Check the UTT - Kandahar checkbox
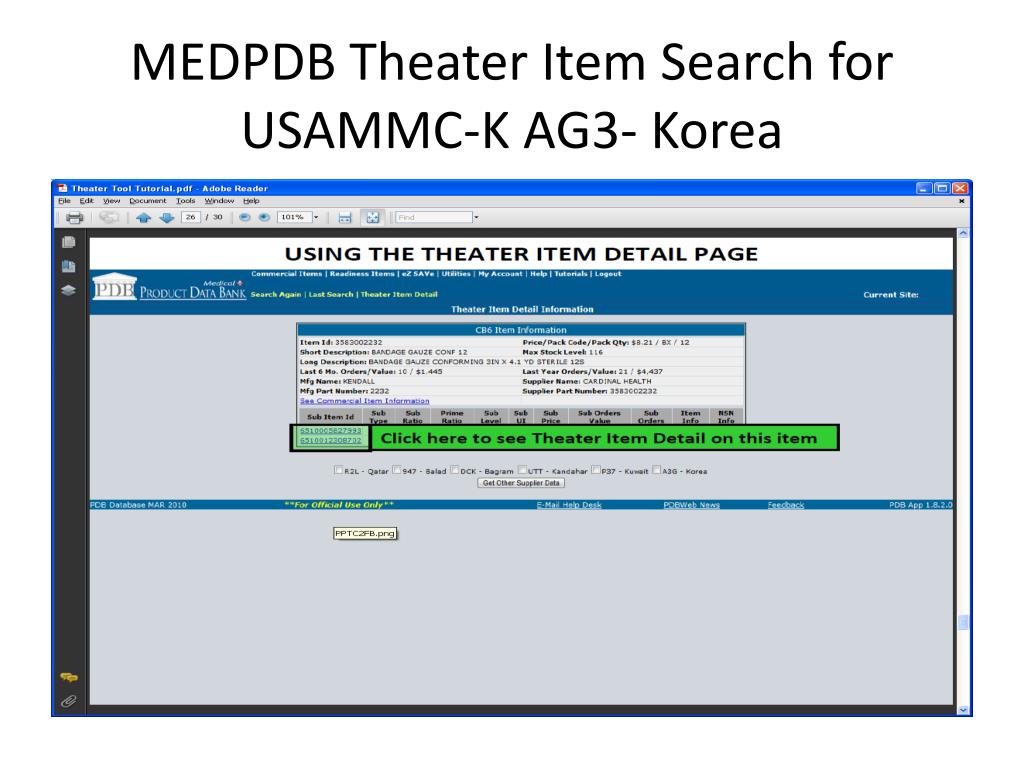 (522, 470)
